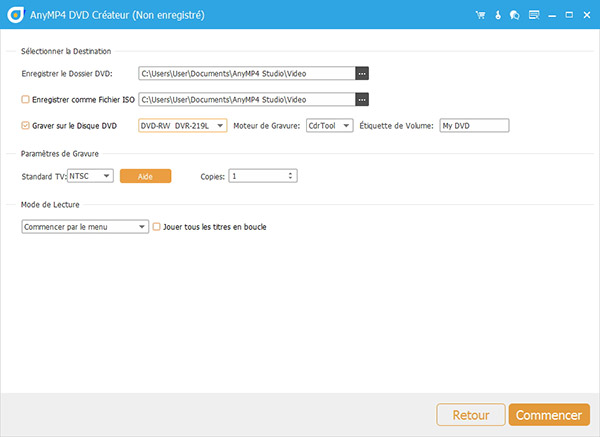Click the Étiquette de Volume text field
Image resolution: width=600 pixels, height=437 pixels.
(x=473, y=125)
